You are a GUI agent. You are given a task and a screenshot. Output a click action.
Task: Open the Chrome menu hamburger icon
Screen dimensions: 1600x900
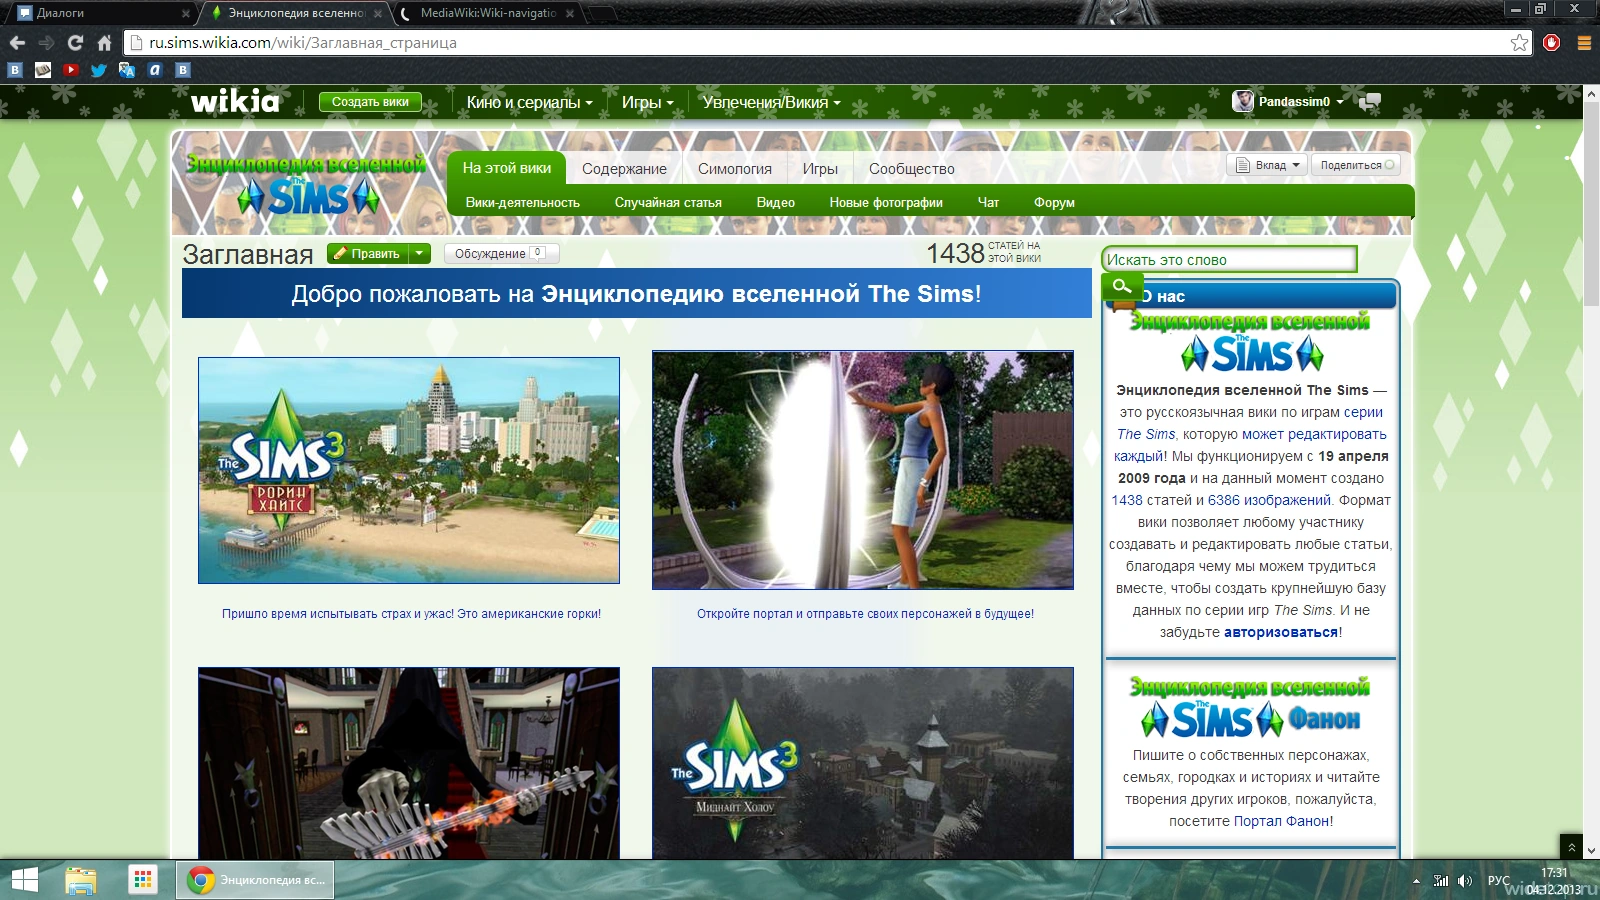(x=1584, y=42)
